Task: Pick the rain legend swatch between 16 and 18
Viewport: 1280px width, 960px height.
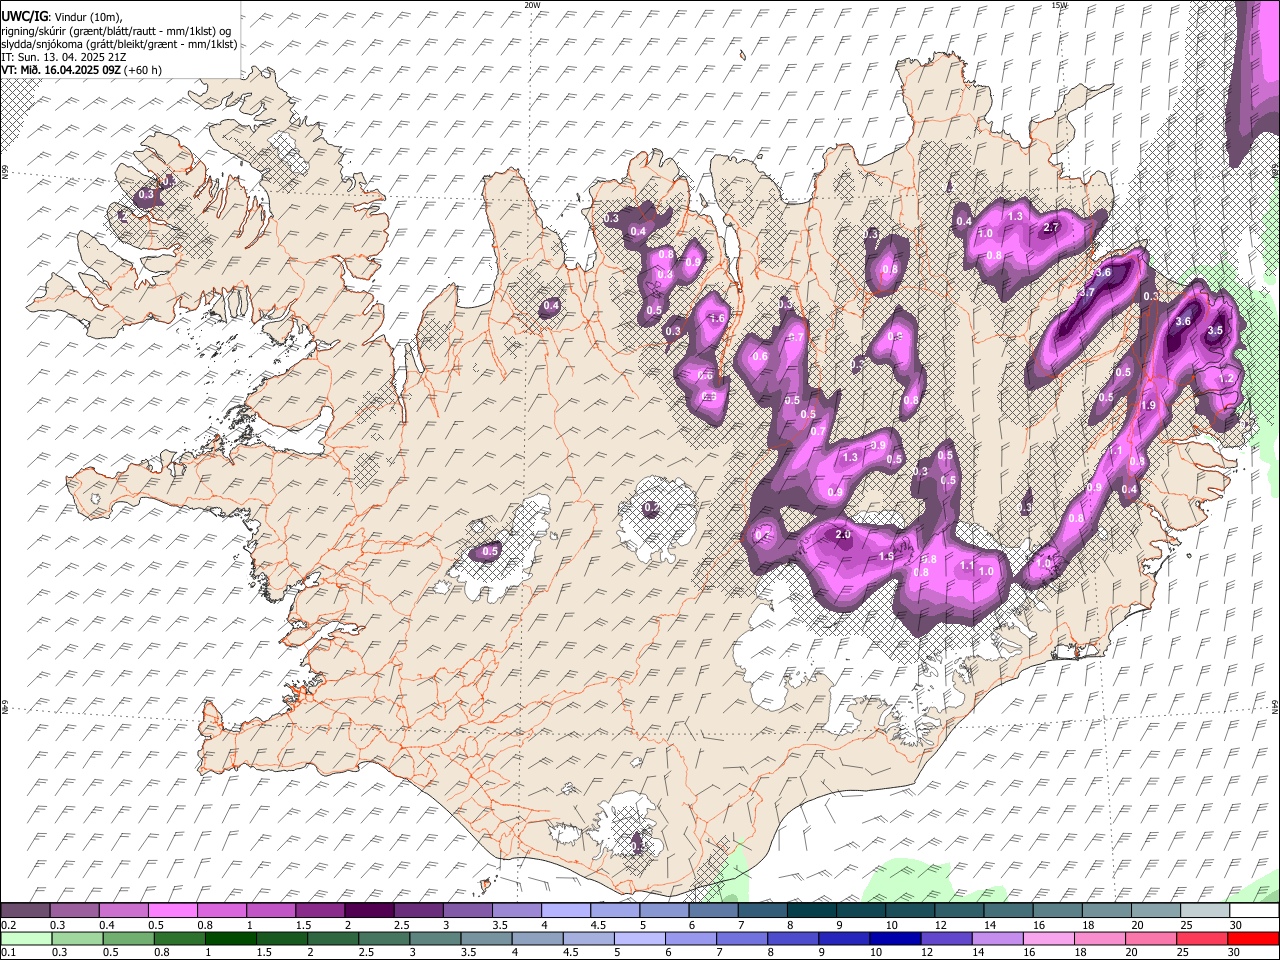Action: point(1050,939)
